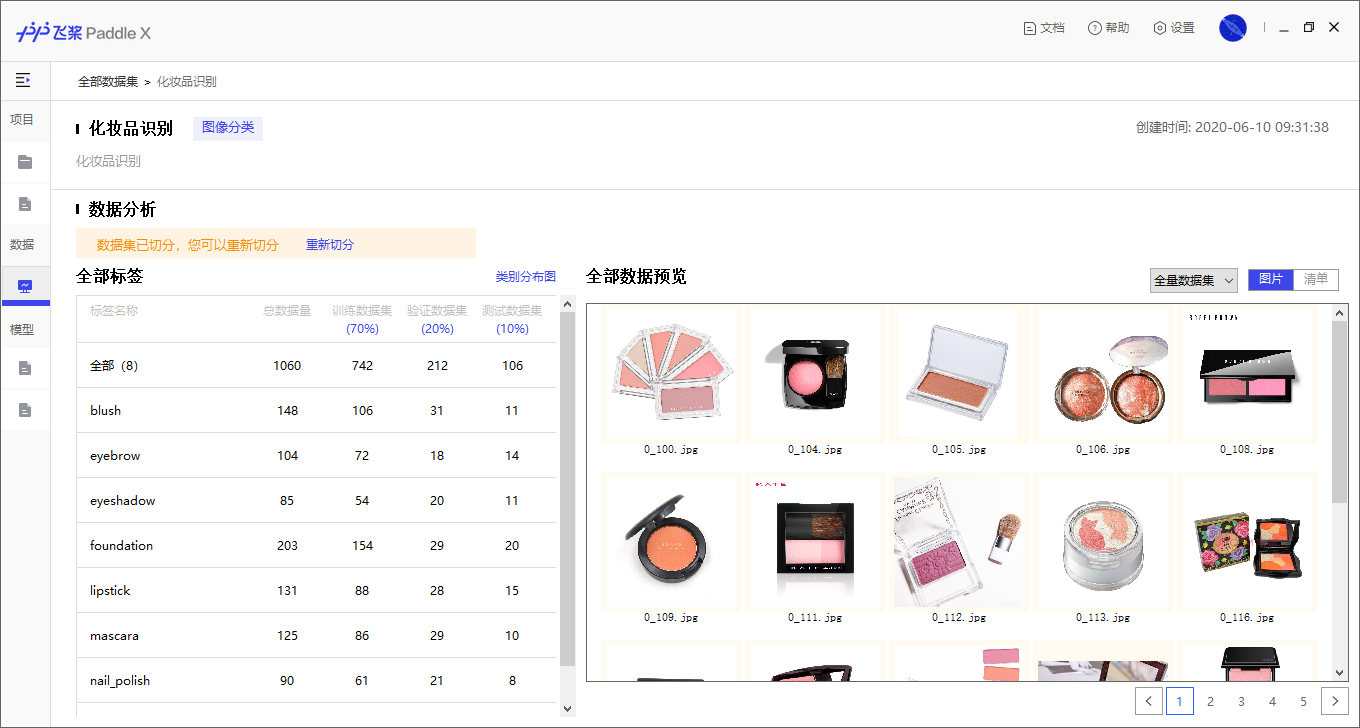Go to page 5

pyautogui.click(x=1304, y=701)
